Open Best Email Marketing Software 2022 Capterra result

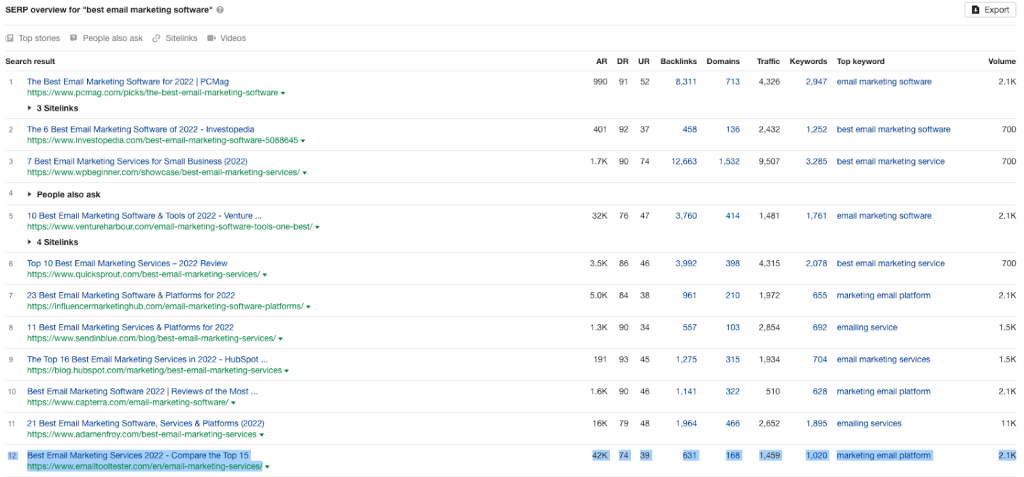(x=142, y=391)
